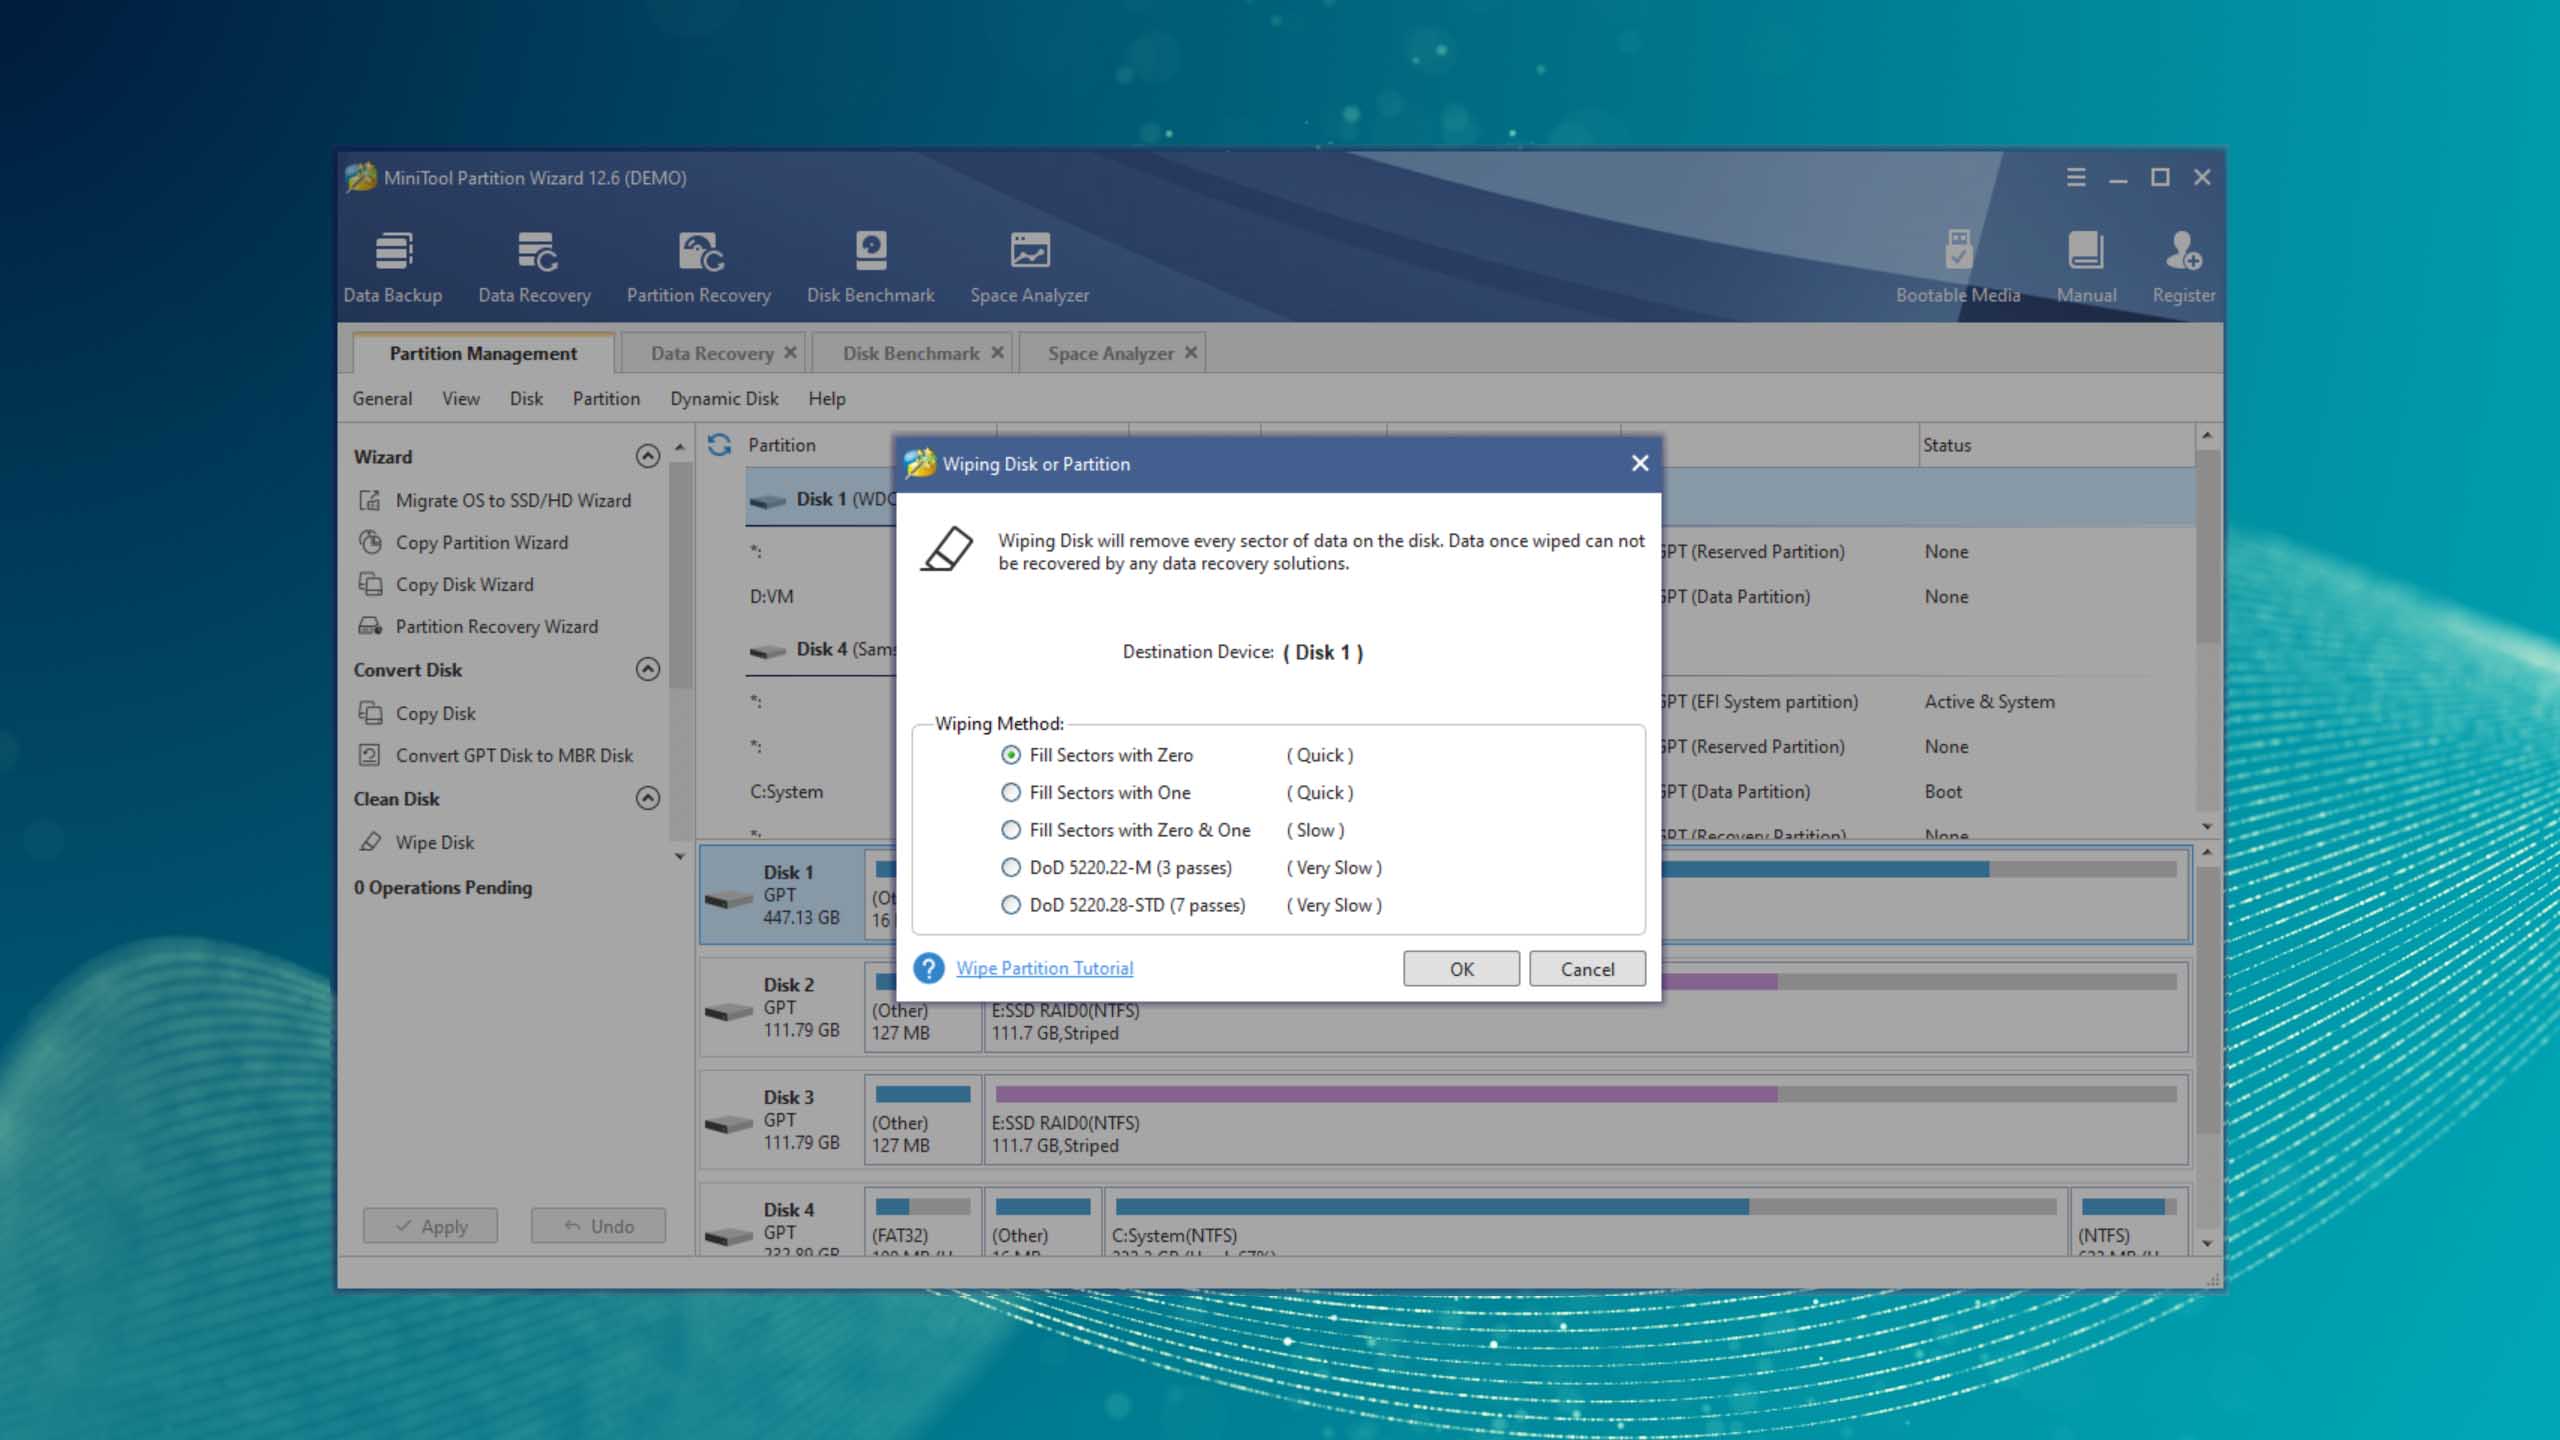The height and width of the screenshot is (1440, 2560).
Task: Open the Help menu
Action: click(826, 398)
